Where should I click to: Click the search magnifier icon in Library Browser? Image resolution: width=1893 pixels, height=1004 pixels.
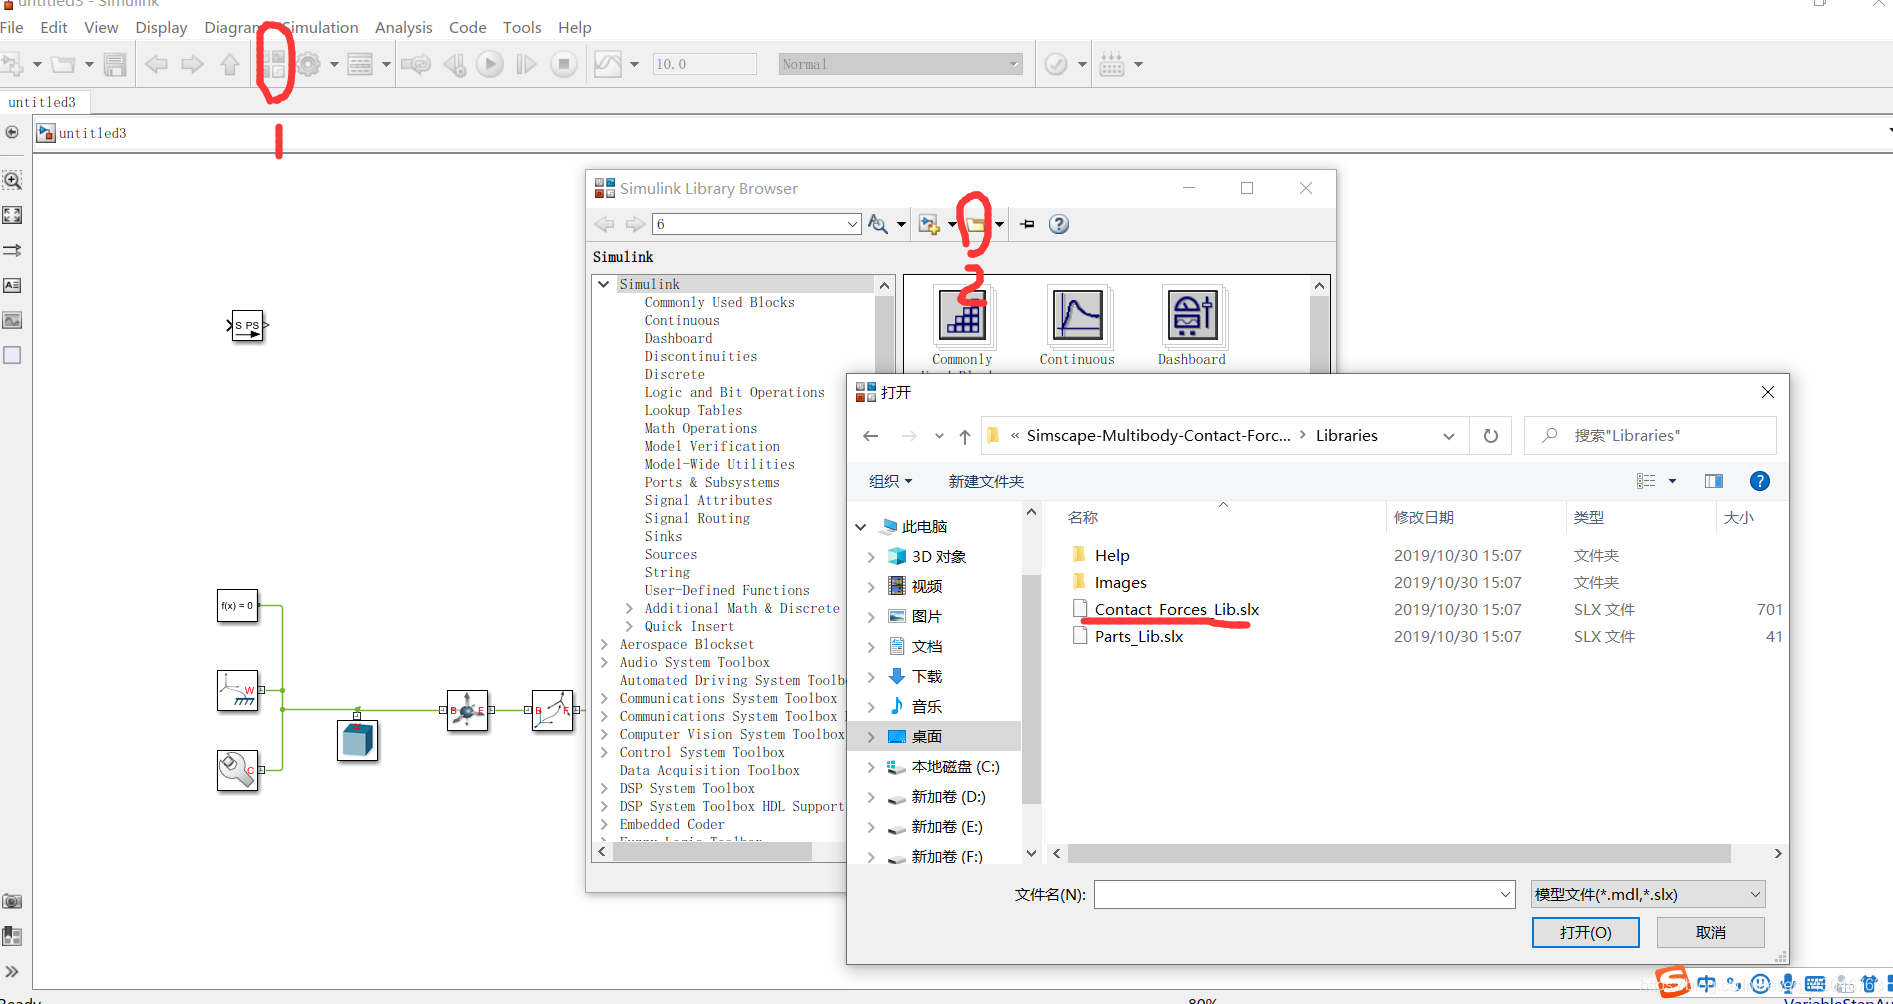(x=878, y=224)
